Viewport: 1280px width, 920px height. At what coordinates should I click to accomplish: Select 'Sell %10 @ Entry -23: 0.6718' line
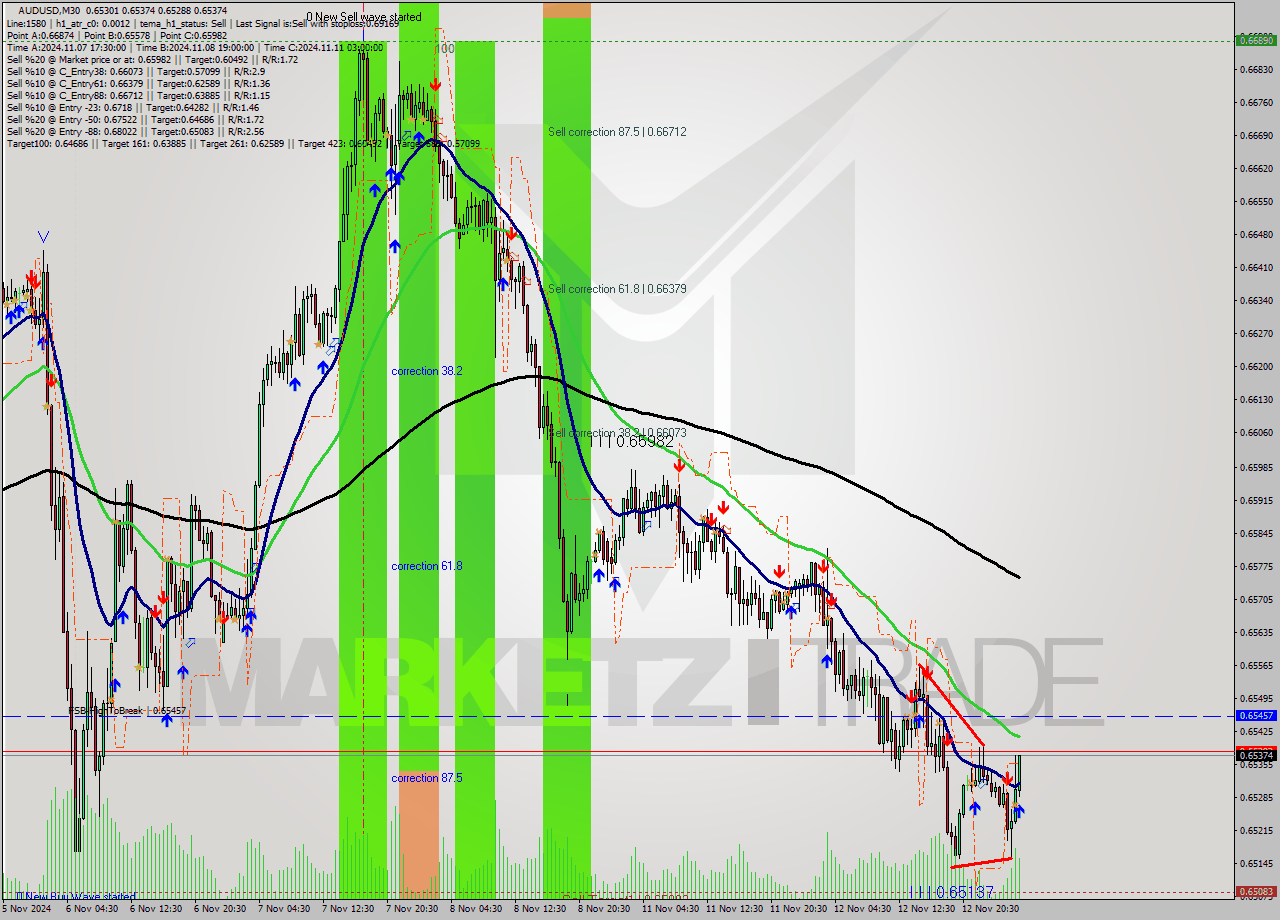[132, 107]
